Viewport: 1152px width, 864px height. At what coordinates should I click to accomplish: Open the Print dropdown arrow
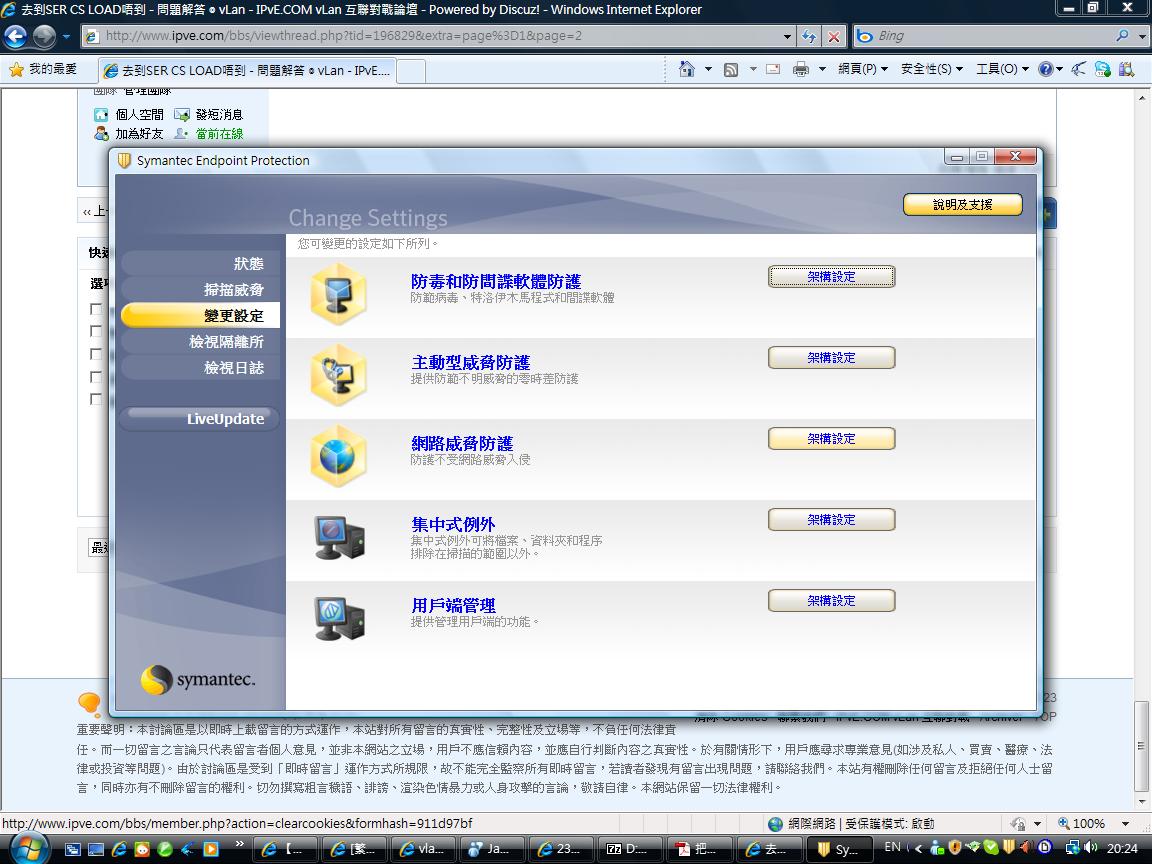[x=822, y=69]
